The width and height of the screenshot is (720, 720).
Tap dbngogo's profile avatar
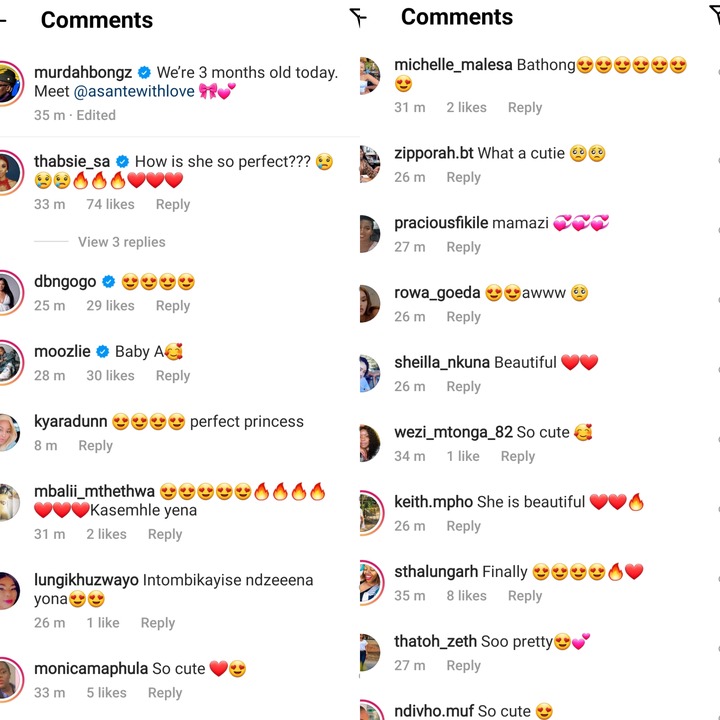[x=10, y=292]
